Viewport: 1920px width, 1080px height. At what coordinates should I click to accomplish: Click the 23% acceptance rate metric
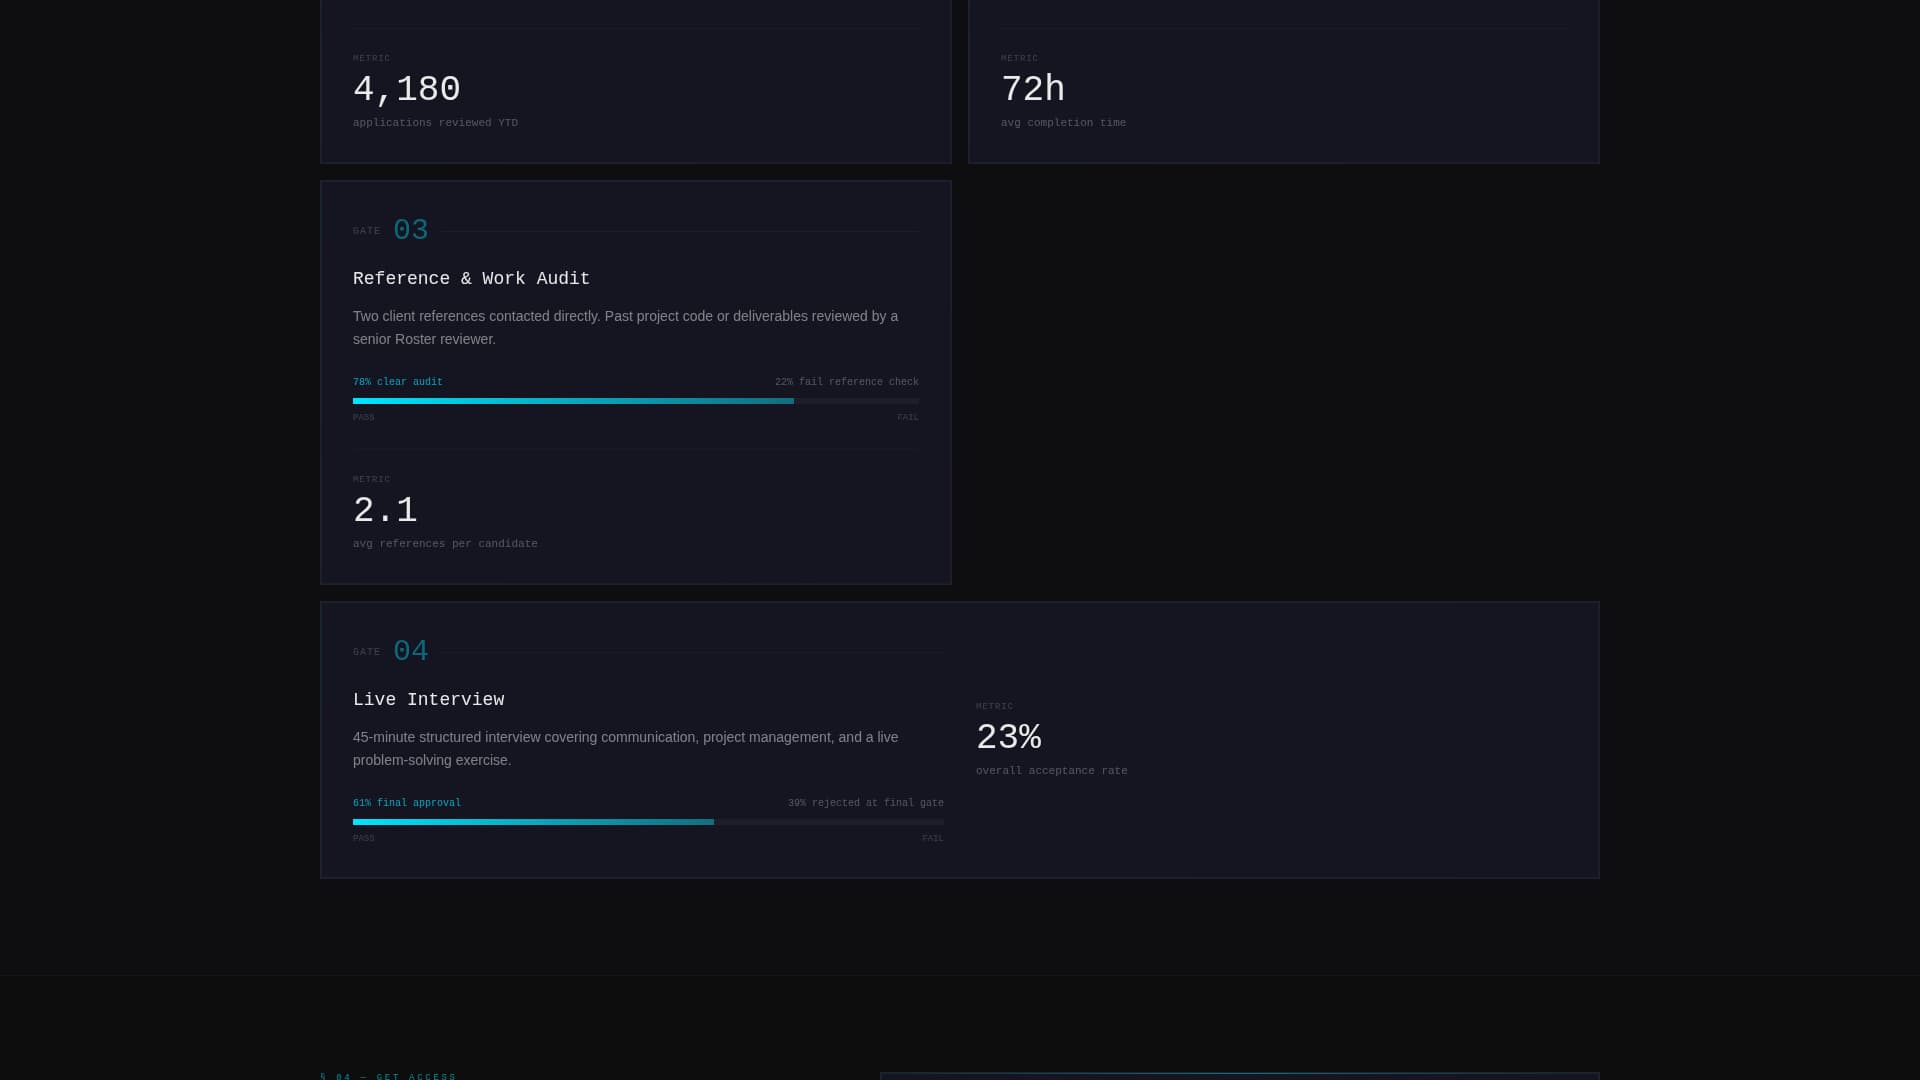click(x=1009, y=738)
